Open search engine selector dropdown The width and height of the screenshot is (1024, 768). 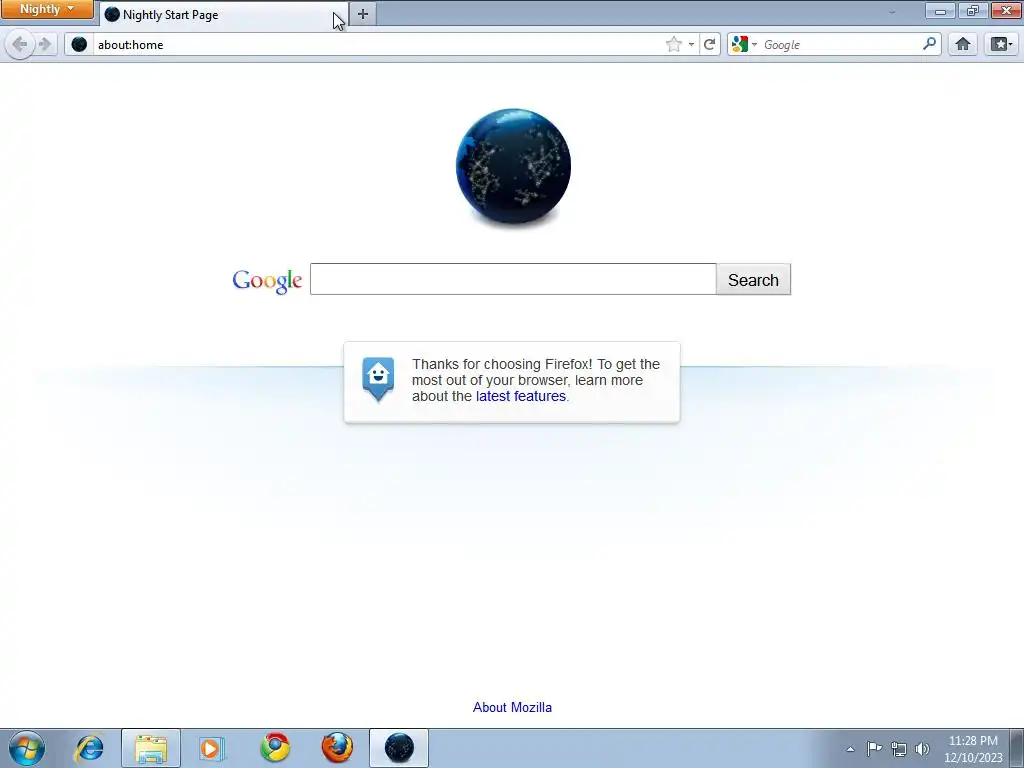[x=744, y=44]
